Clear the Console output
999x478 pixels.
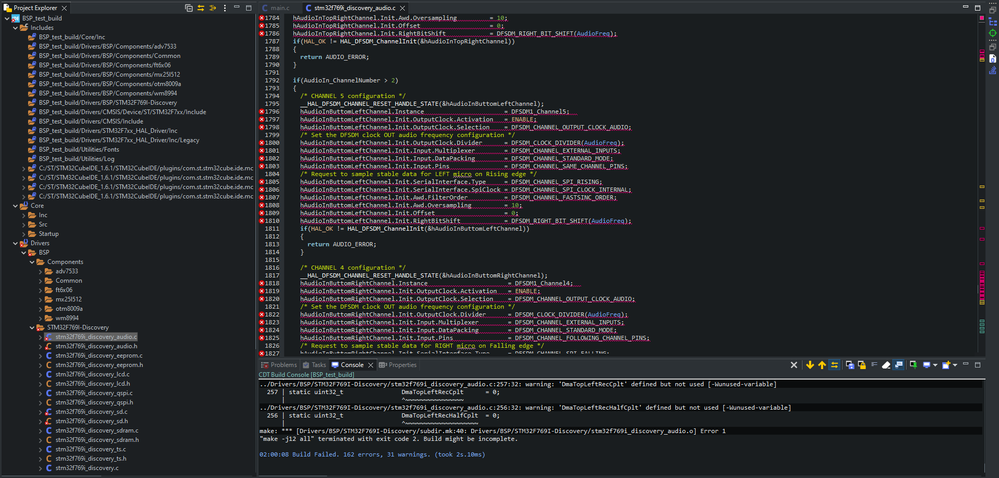tap(886, 365)
